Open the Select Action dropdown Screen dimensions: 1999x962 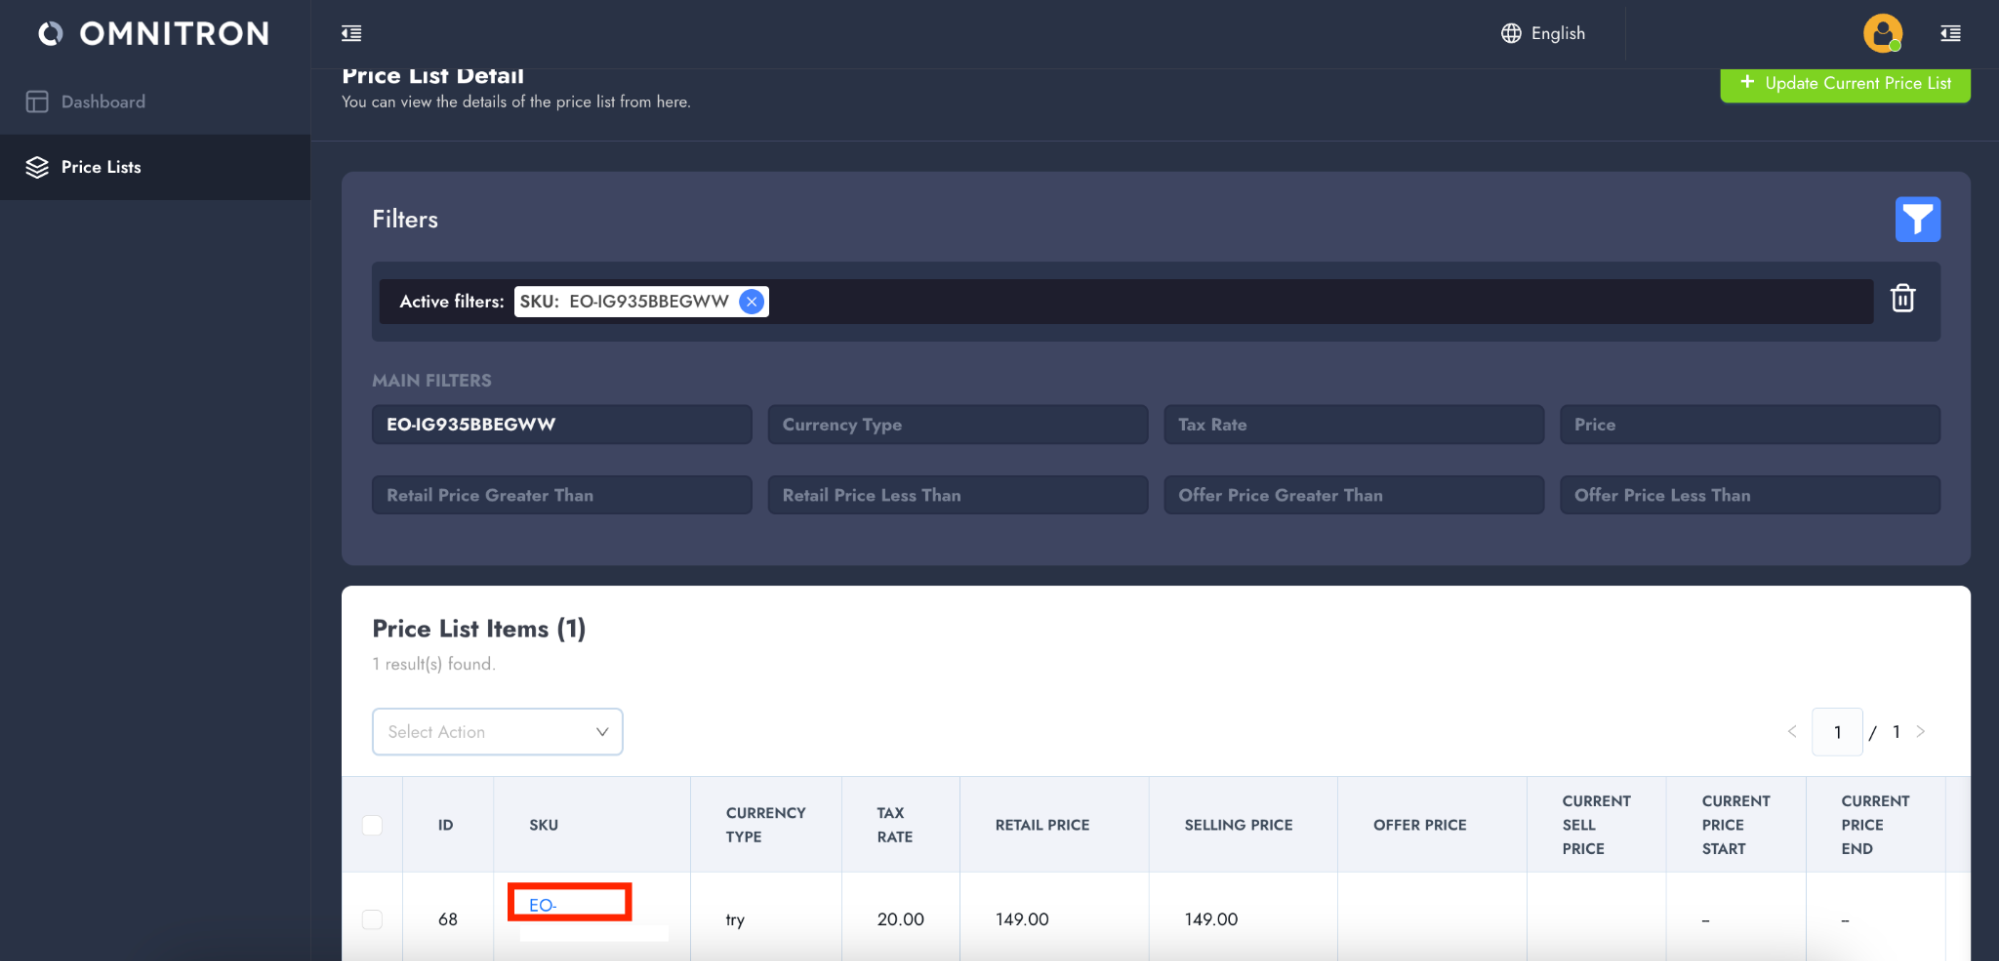[497, 732]
